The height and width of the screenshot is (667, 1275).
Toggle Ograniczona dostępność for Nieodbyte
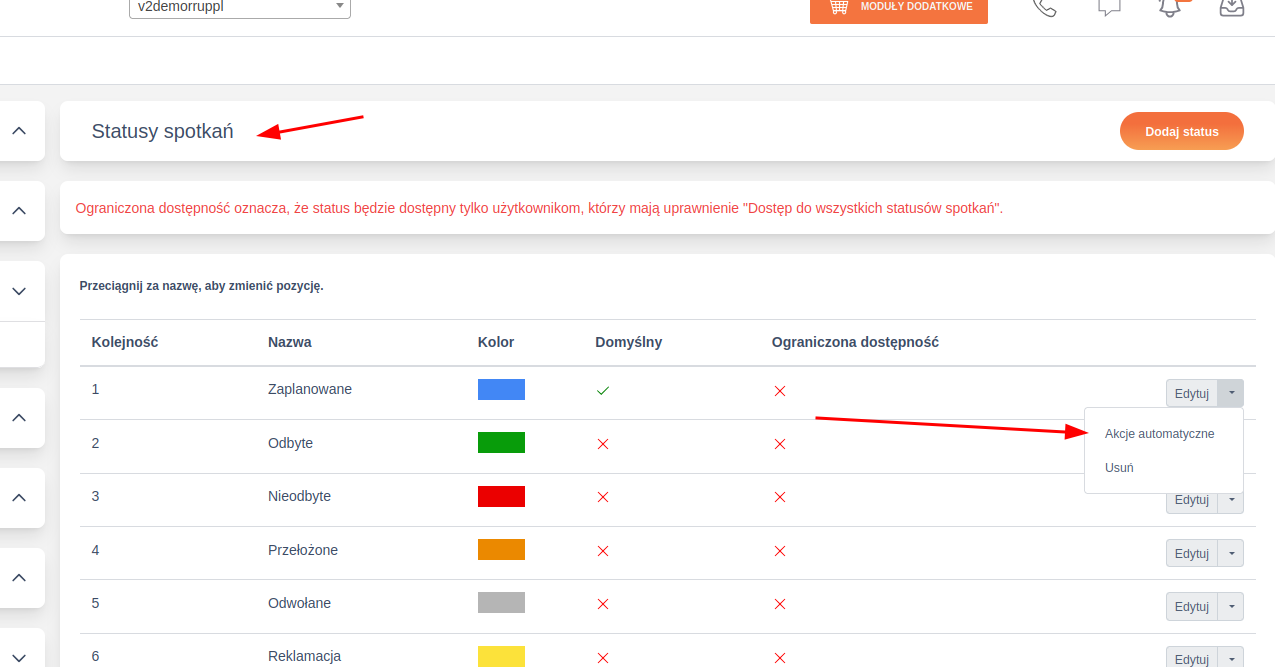click(780, 497)
